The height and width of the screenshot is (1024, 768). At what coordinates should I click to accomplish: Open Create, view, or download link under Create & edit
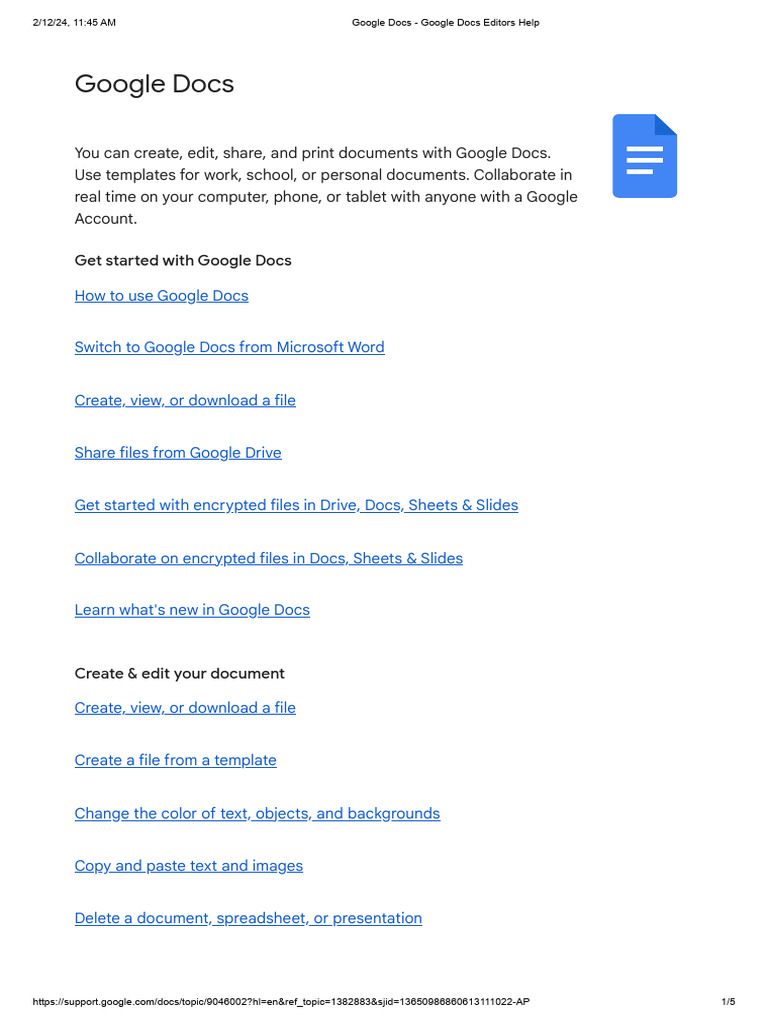(x=185, y=708)
